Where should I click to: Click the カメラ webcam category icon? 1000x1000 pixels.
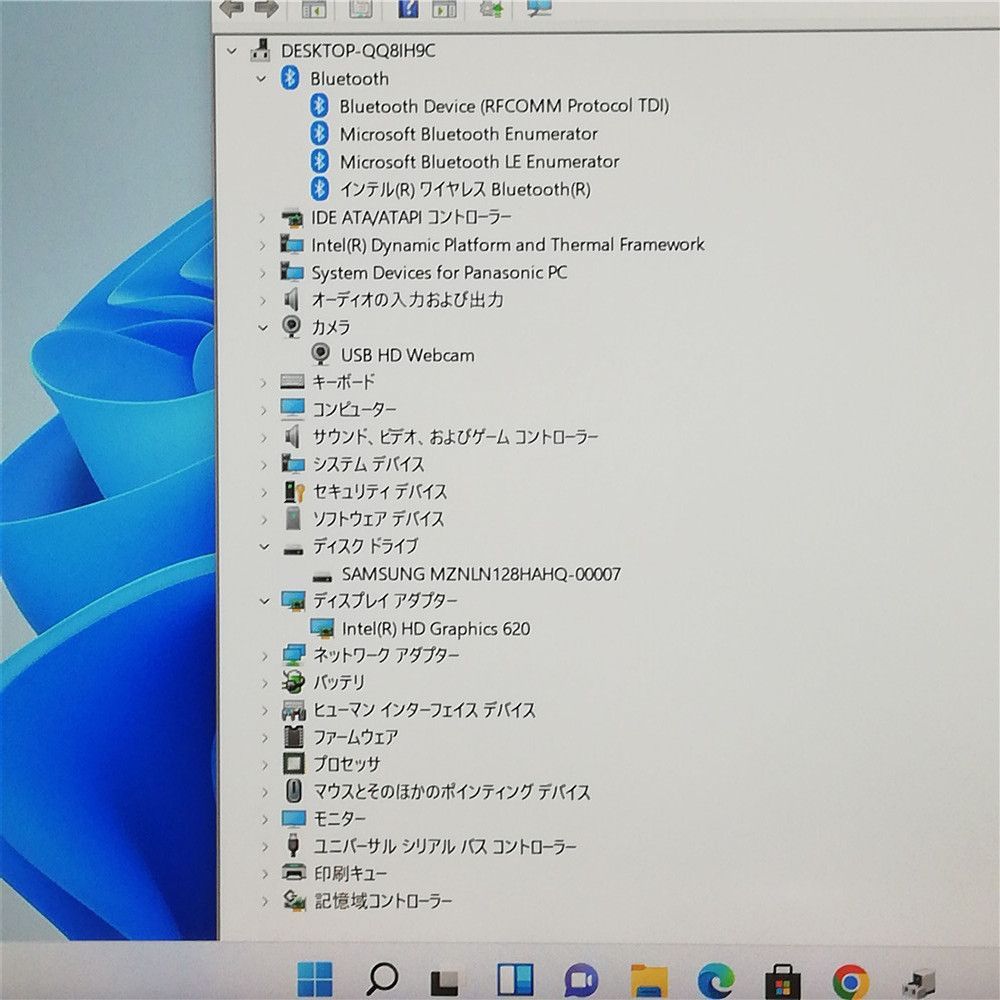291,327
